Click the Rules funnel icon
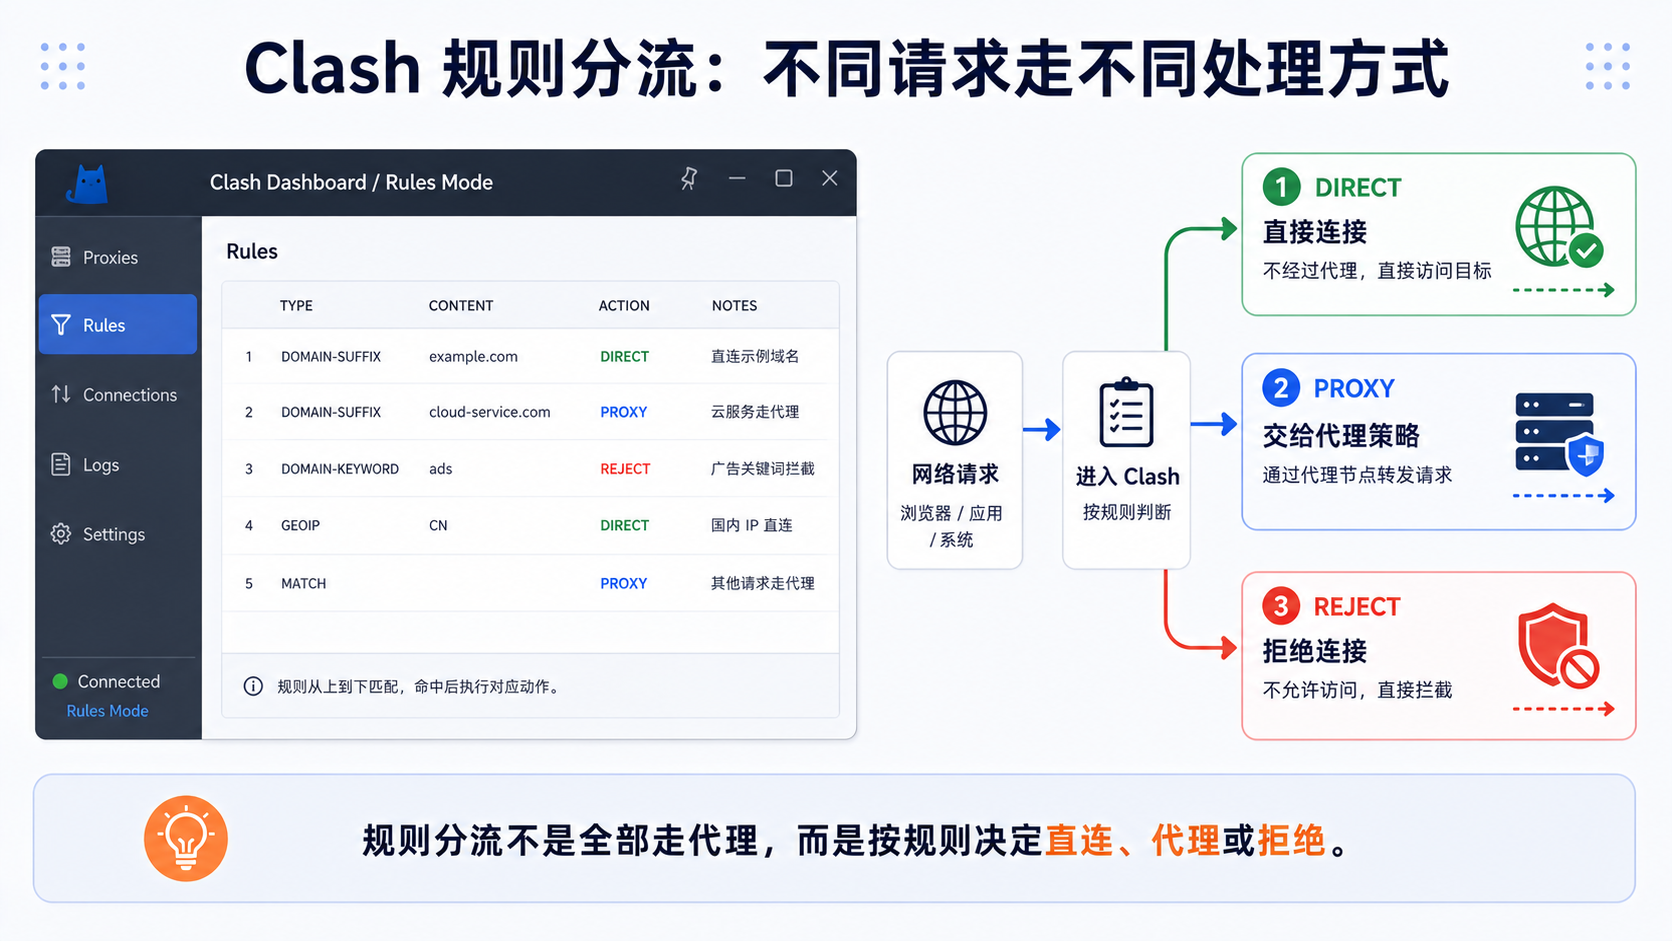Image resolution: width=1672 pixels, height=941 pixels. tap(61, 325)
